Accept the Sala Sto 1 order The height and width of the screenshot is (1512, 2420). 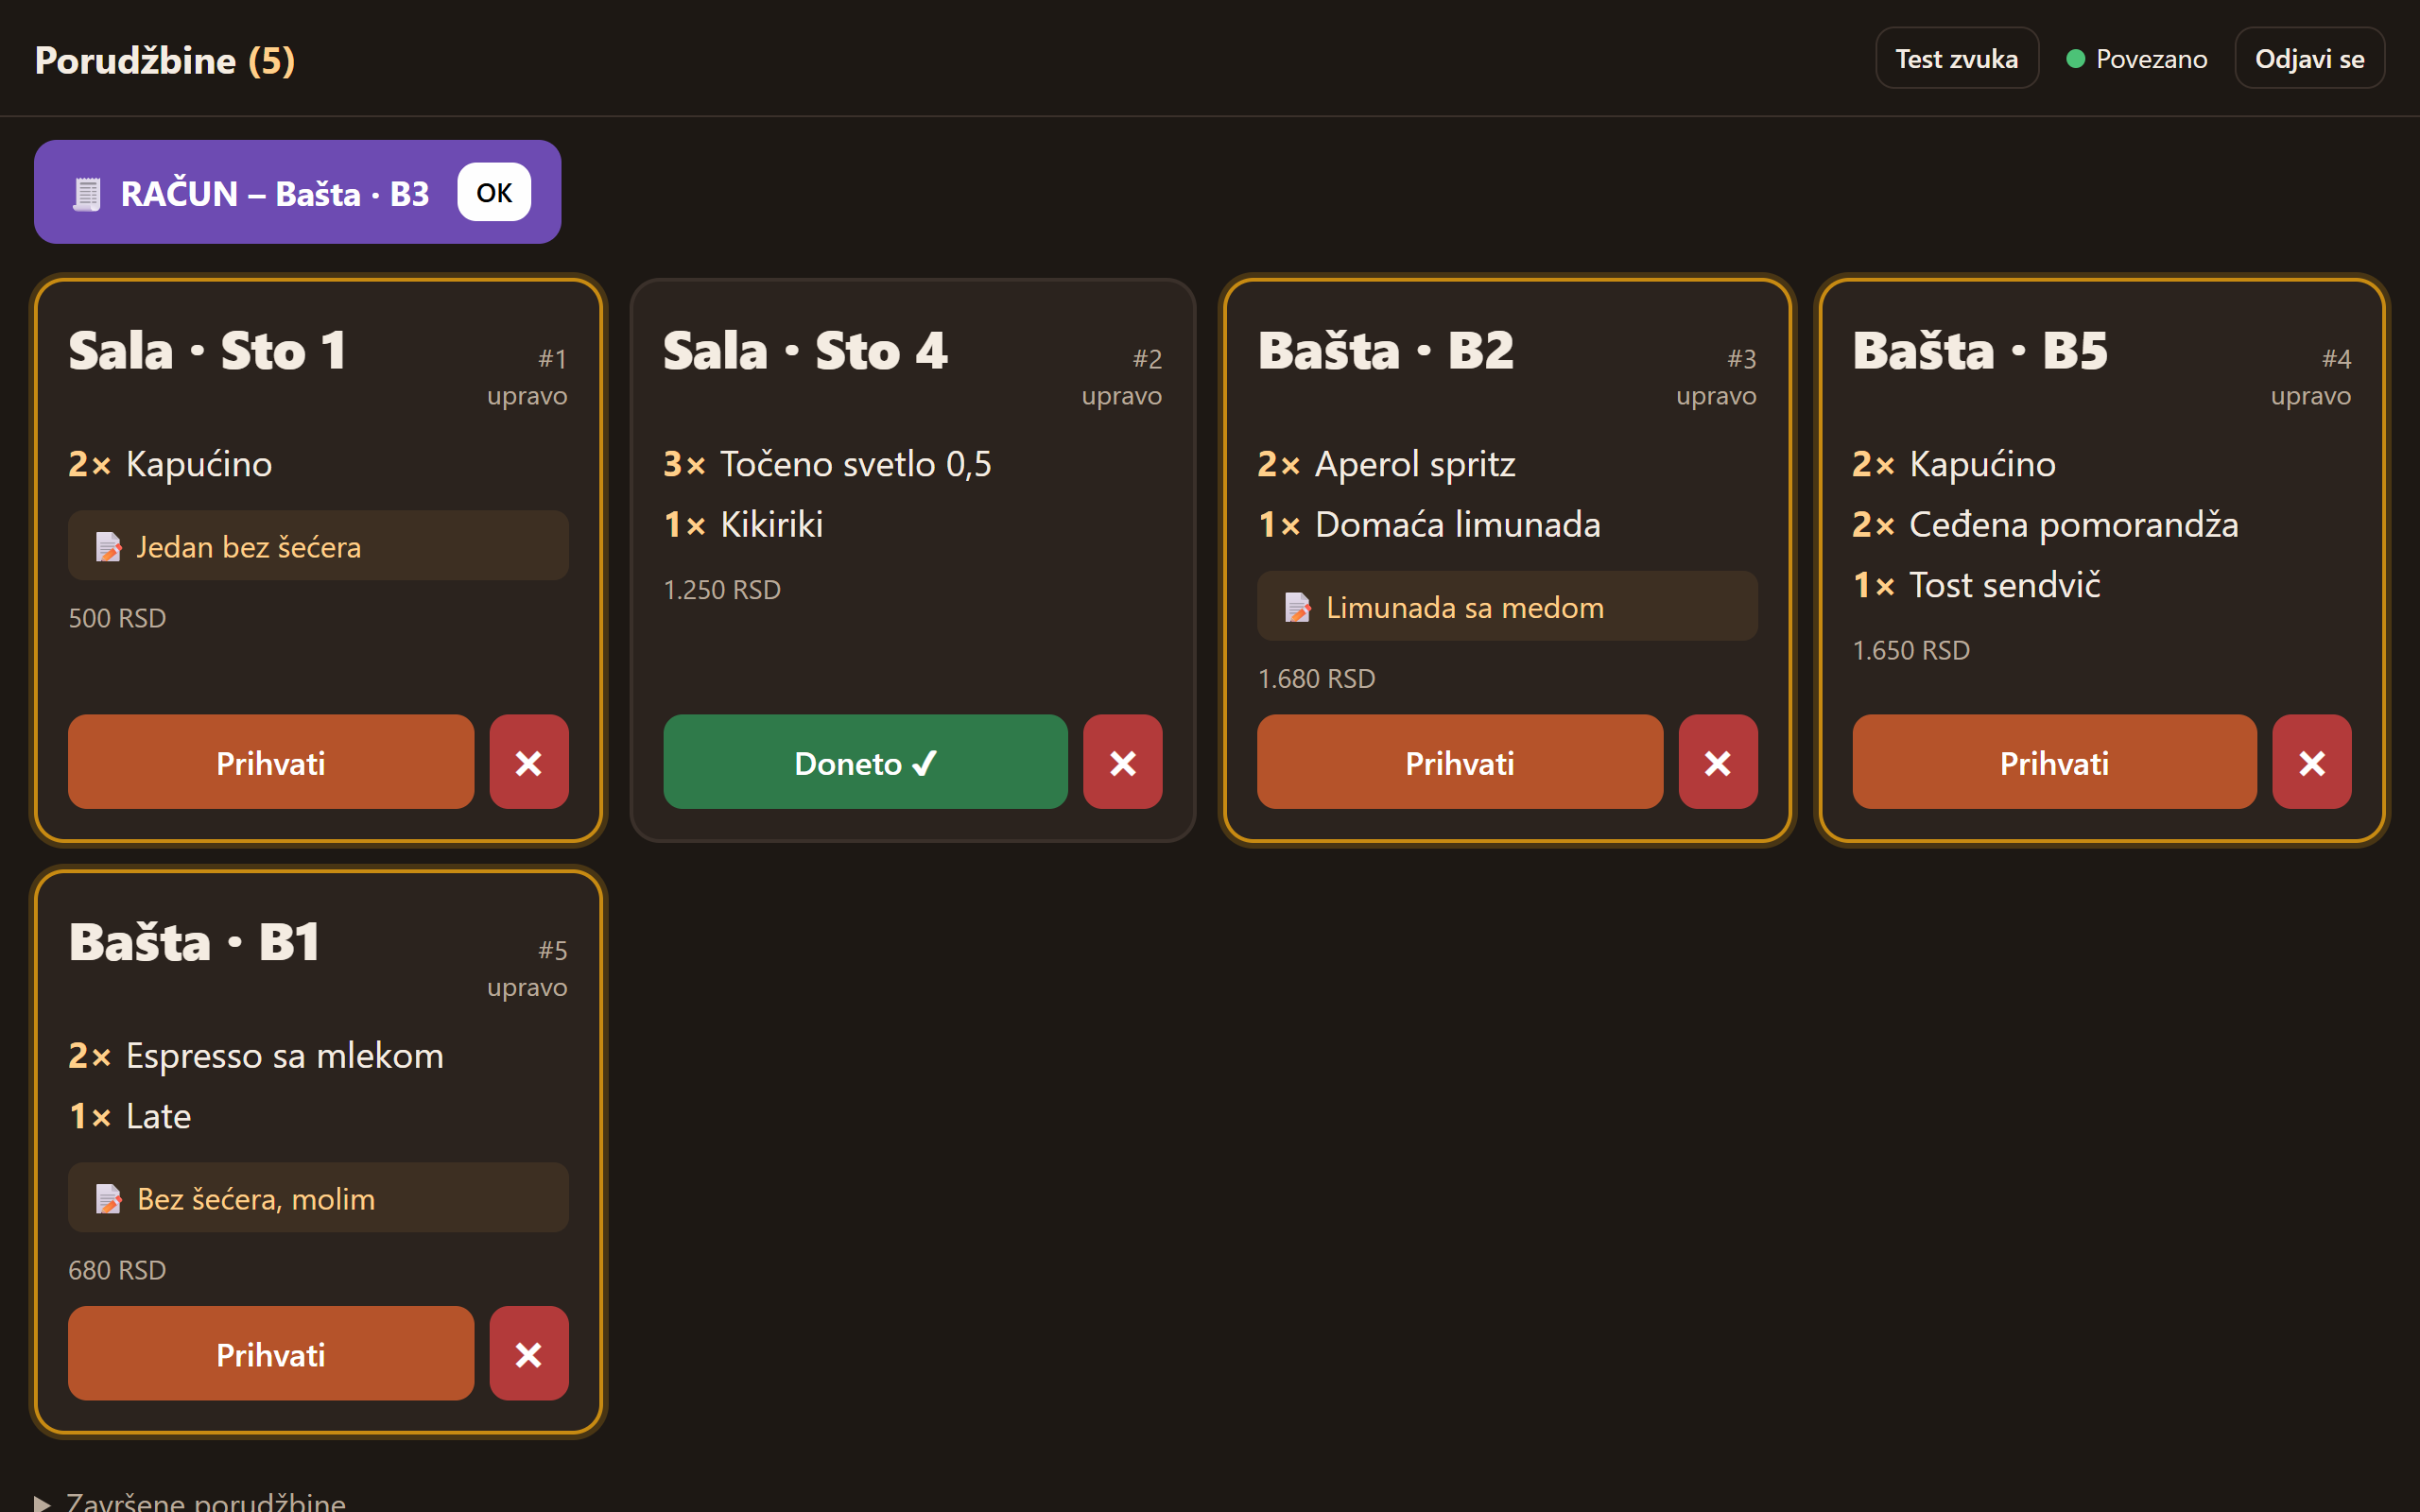click(x=271, y=762)
